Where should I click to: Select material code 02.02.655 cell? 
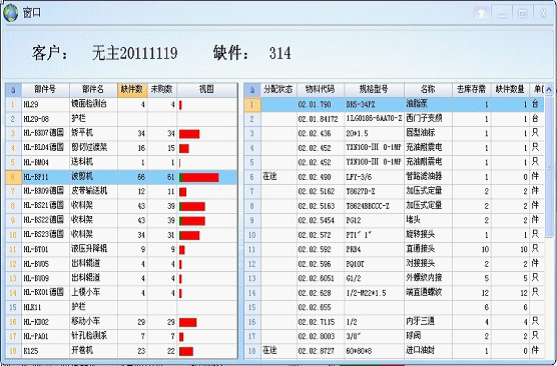[x=320, y=308]
